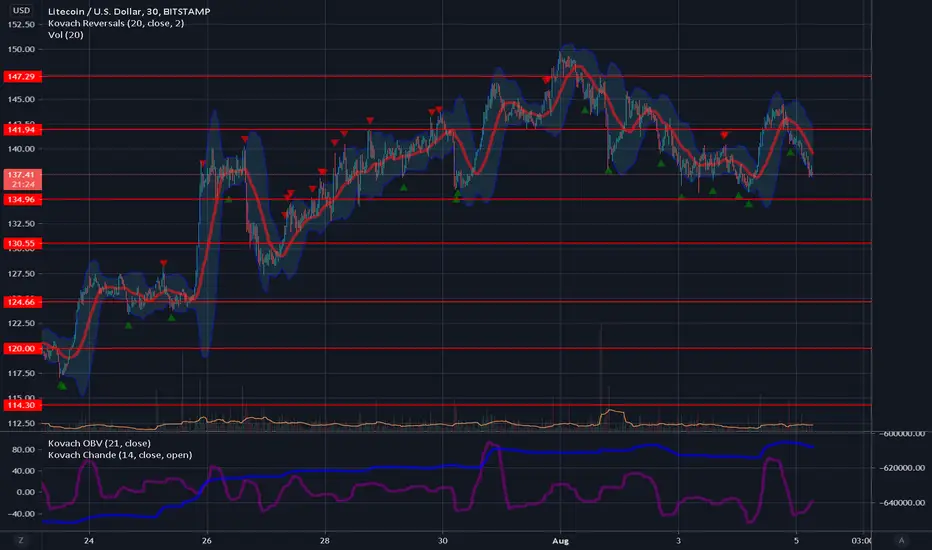Click the 117.50 price axis value
The image size is (932, 550).
pos(21,373)
